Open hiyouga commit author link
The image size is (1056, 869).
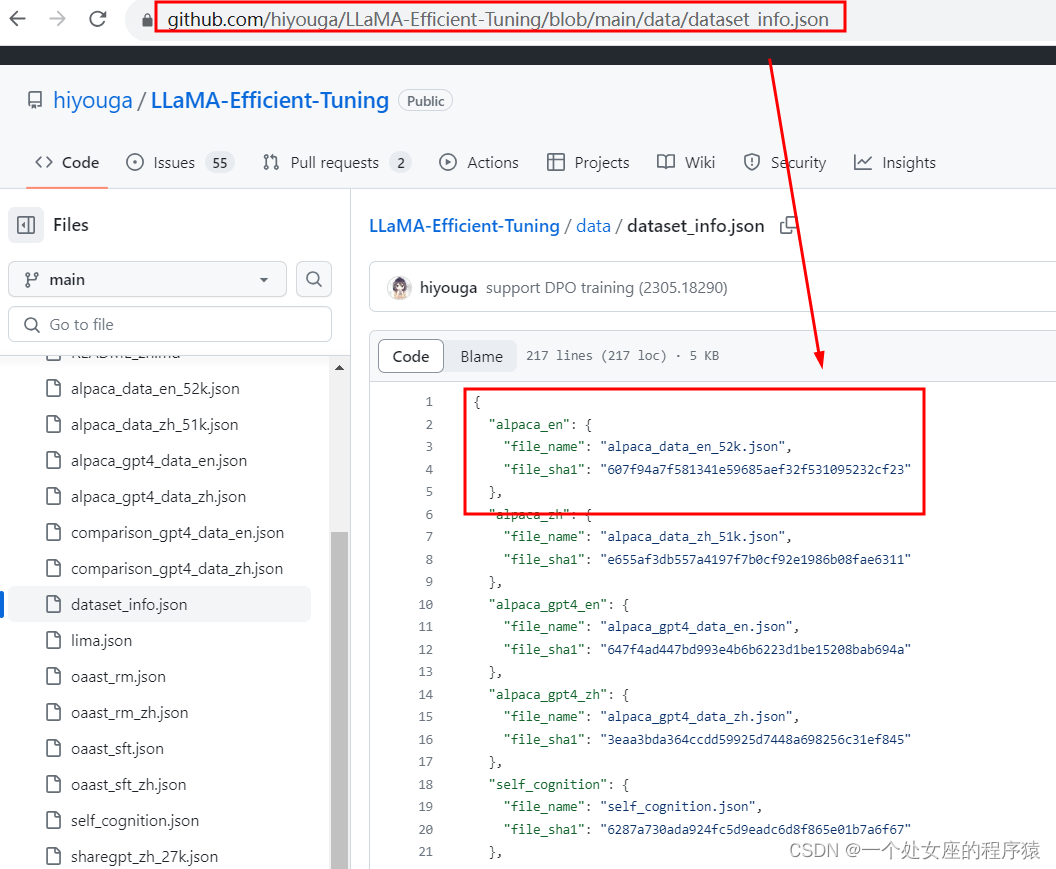pyautogui.click(x=449, y=288)
